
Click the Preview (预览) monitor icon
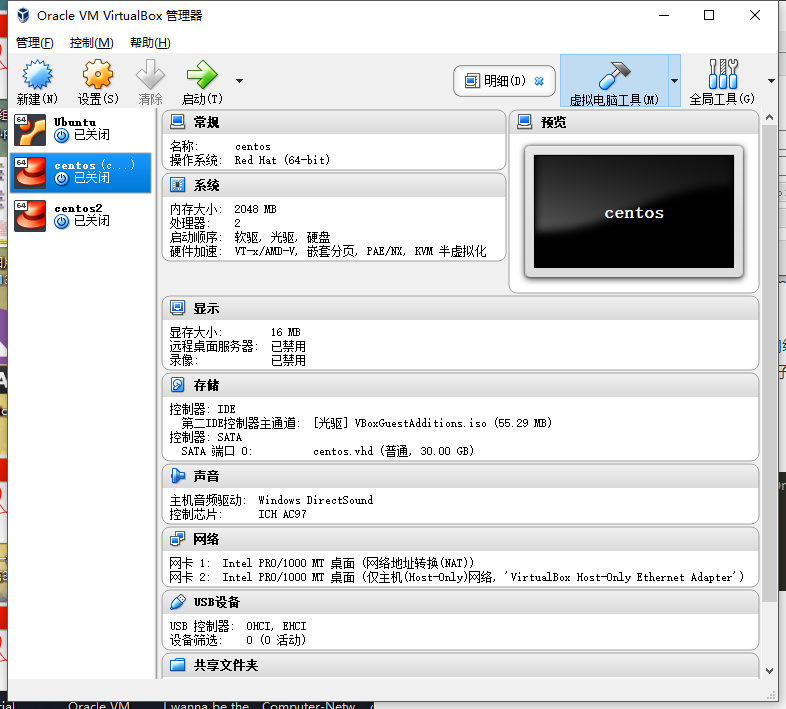click(x=524, y=122)
